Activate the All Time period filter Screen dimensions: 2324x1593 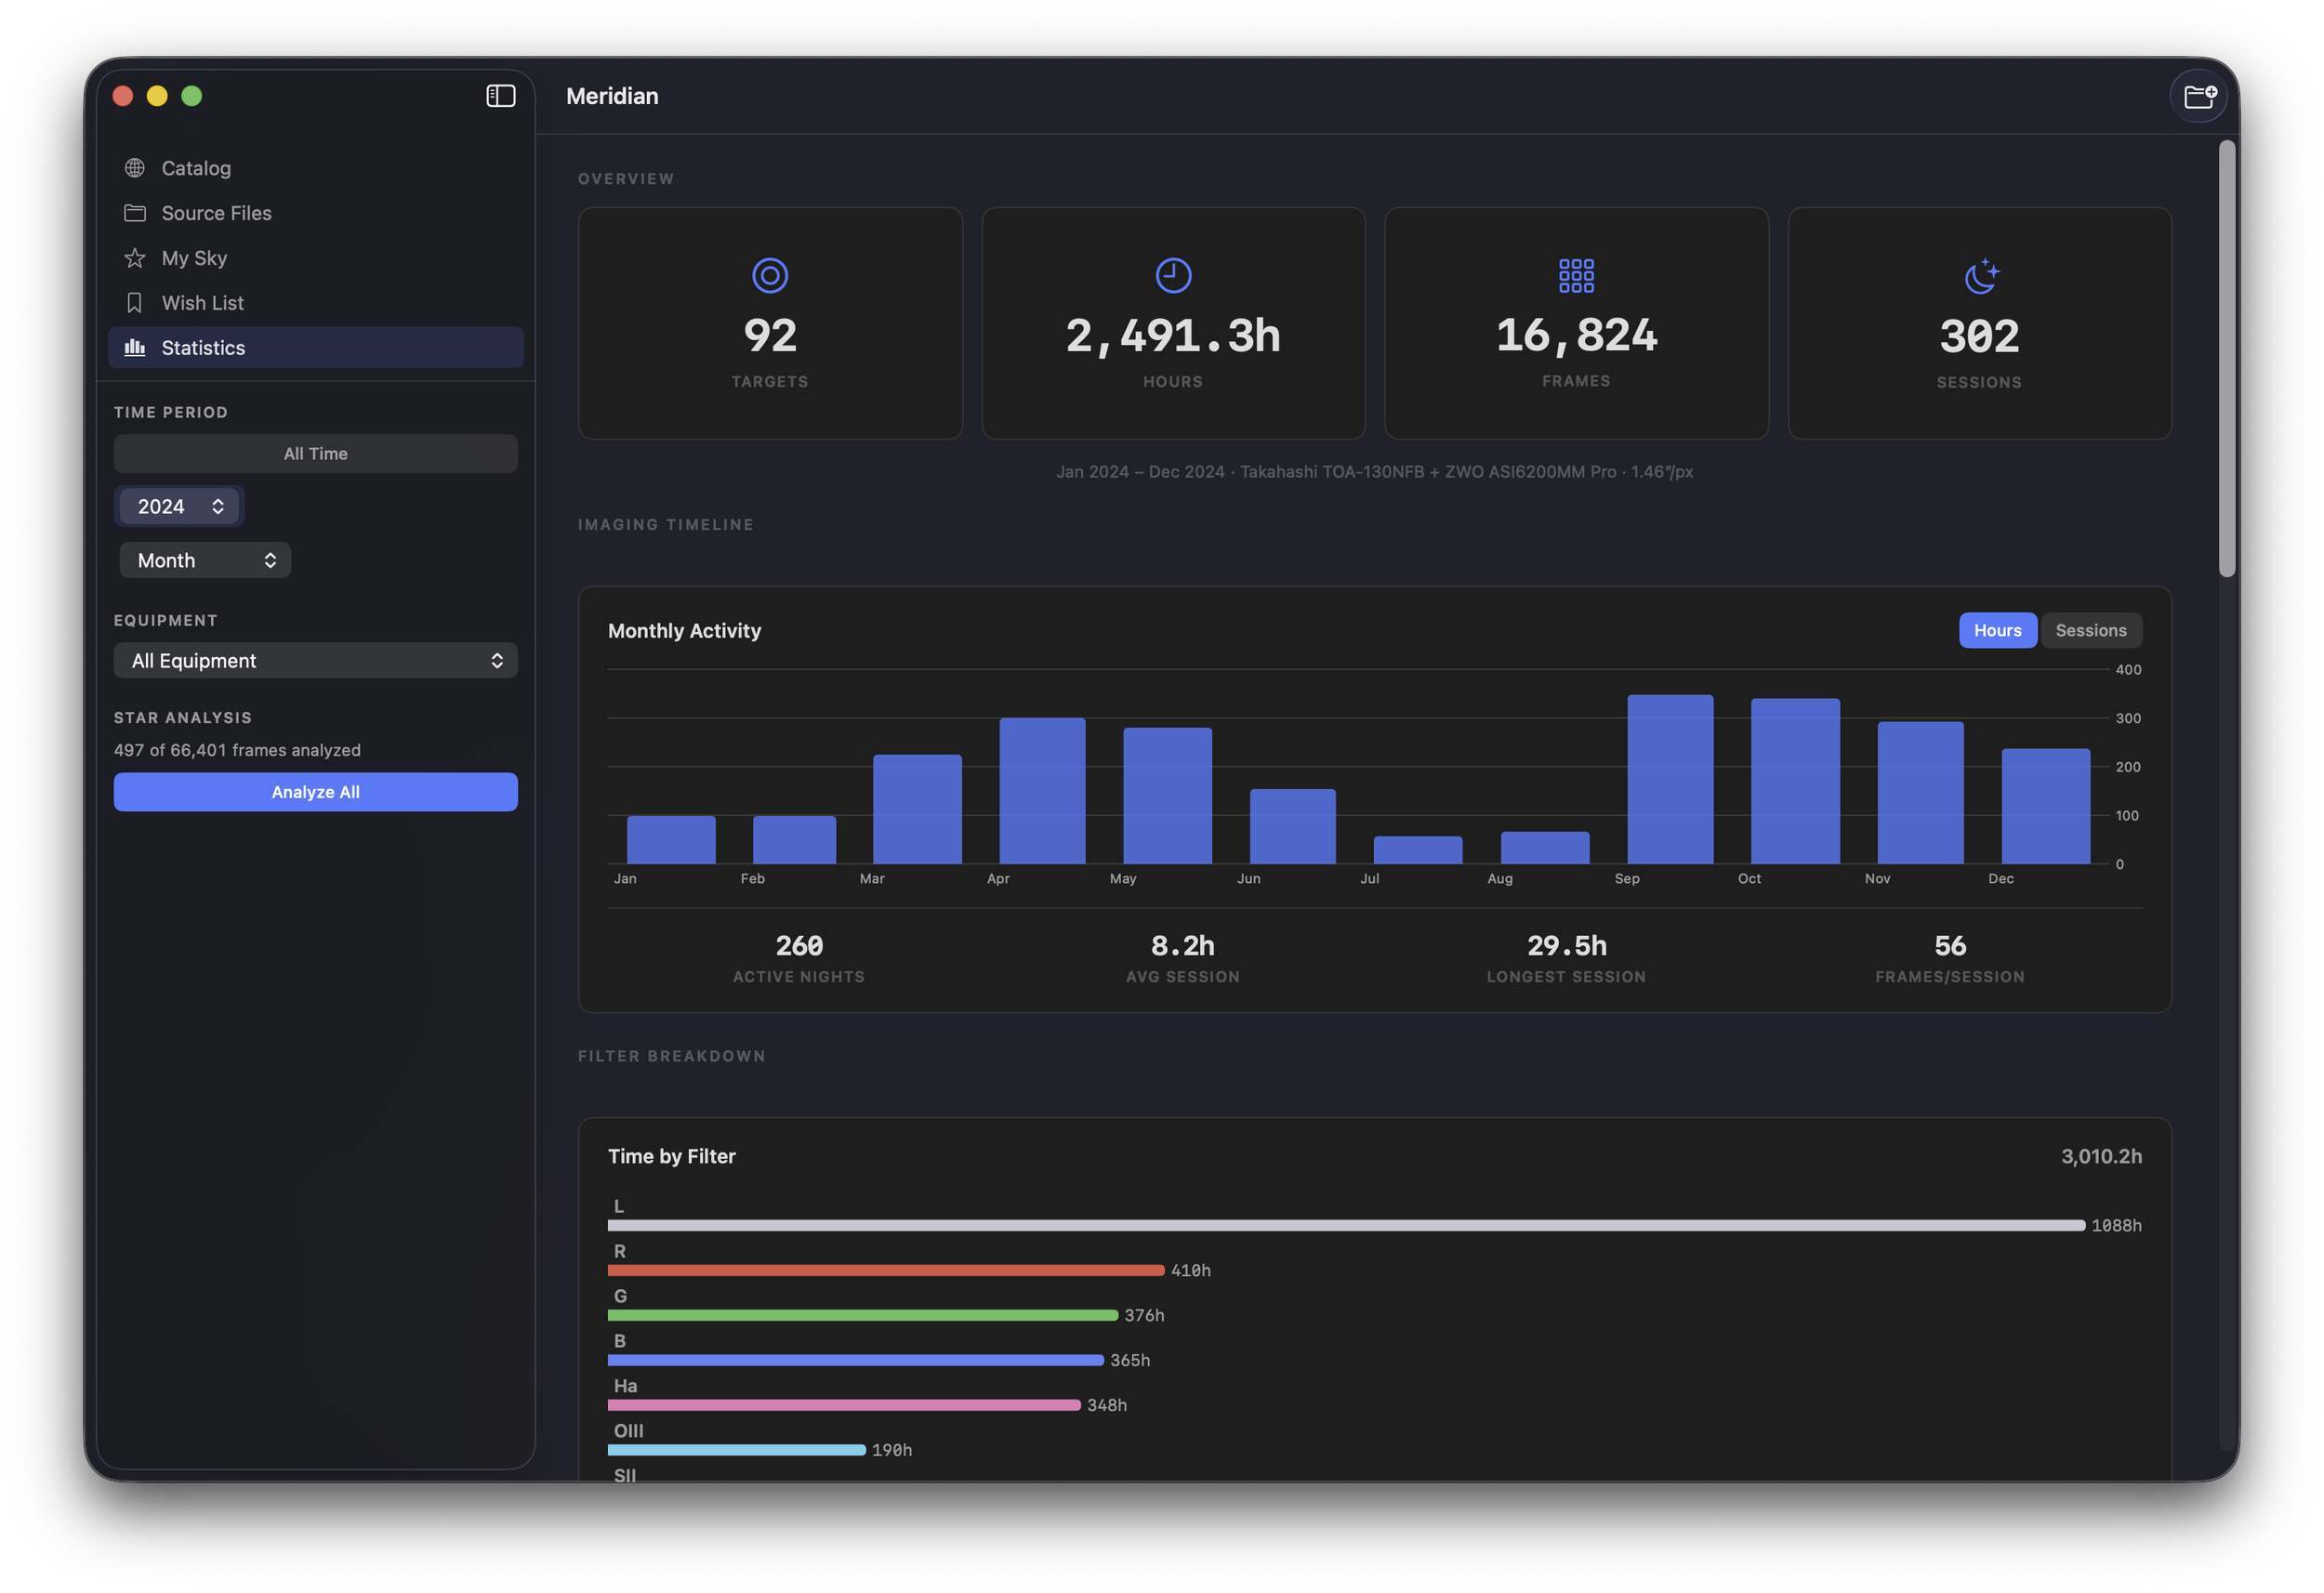pos(315,453)
